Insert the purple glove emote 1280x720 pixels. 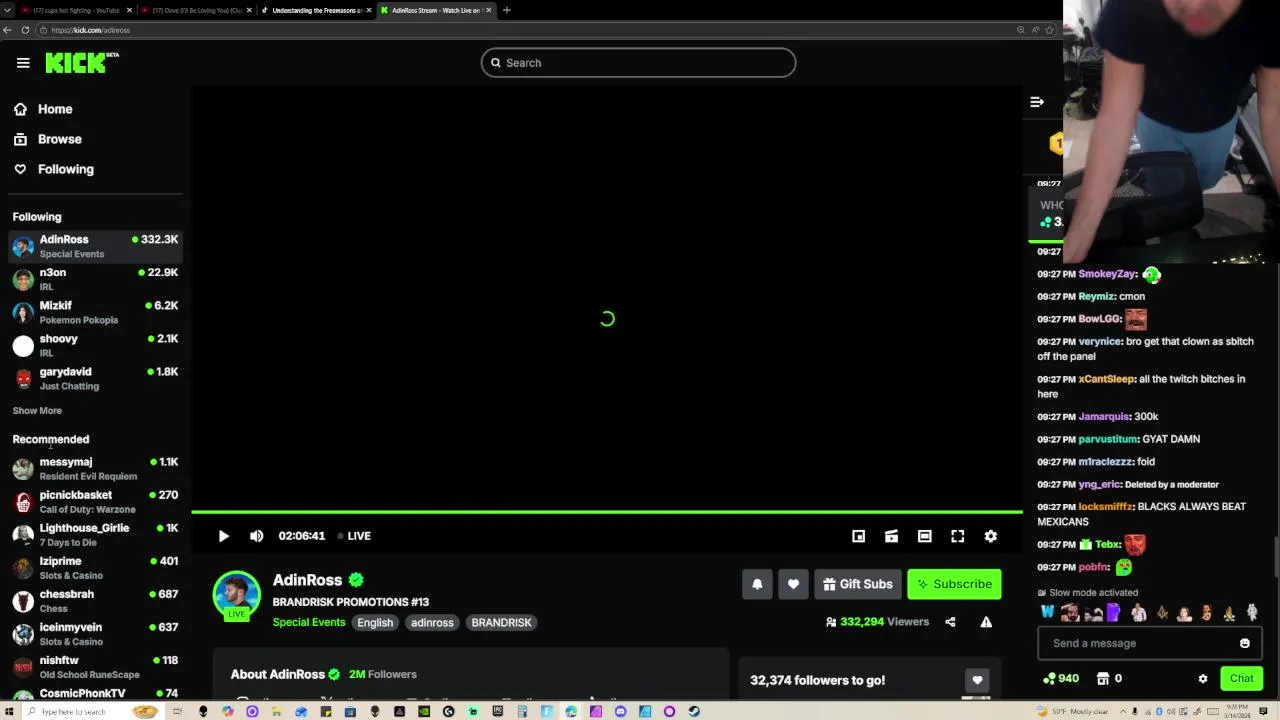(x=1114, y=612)
